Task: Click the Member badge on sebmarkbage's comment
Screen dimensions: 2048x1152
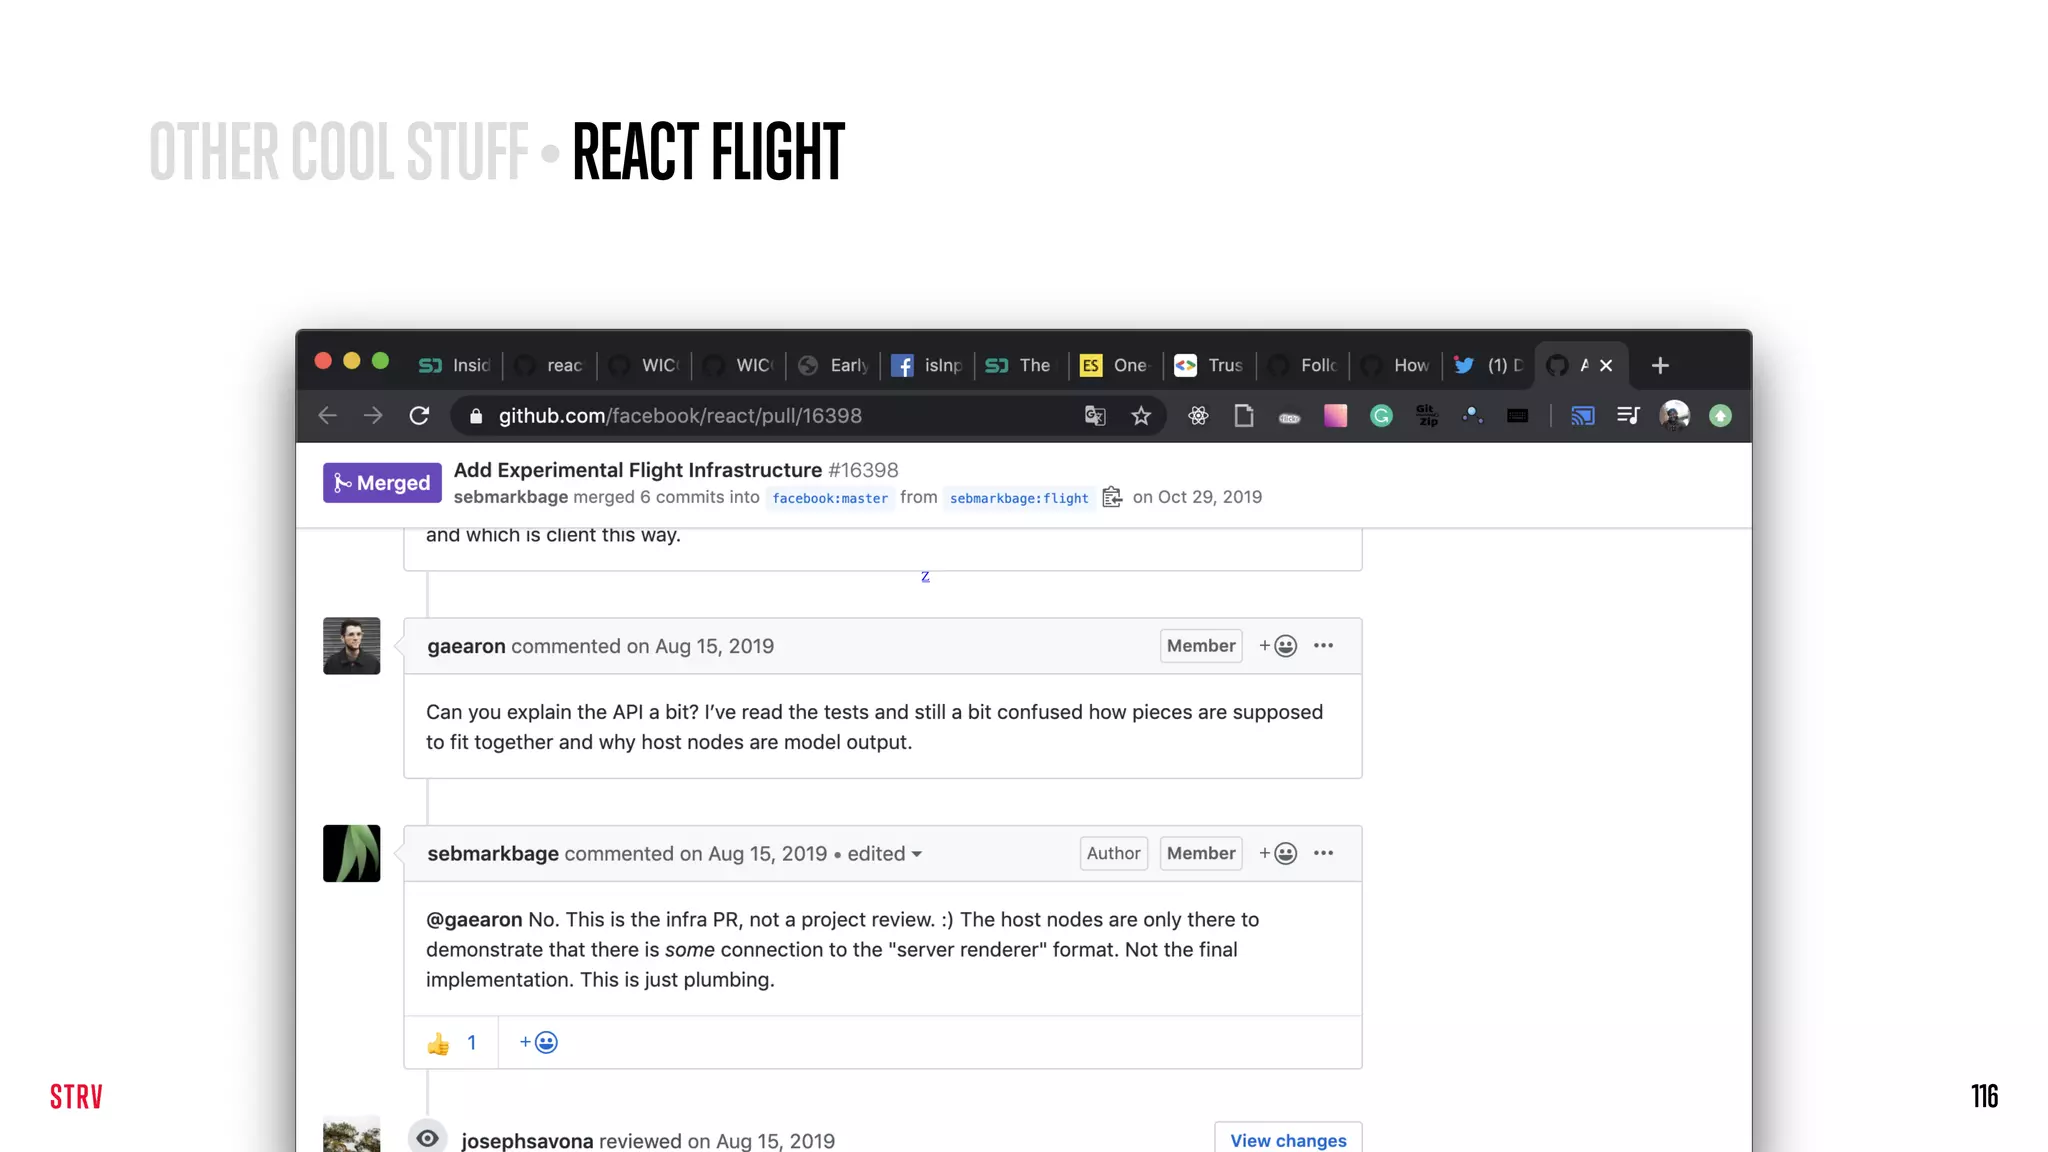Action: (1201, 853)
